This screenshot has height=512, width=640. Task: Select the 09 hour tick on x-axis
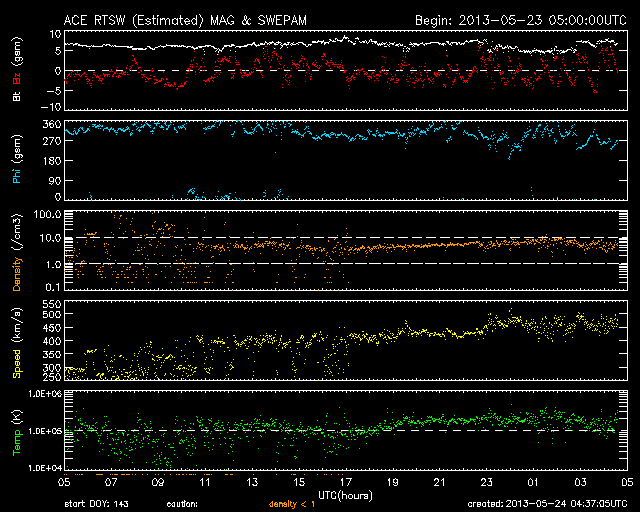pos(157,482)
